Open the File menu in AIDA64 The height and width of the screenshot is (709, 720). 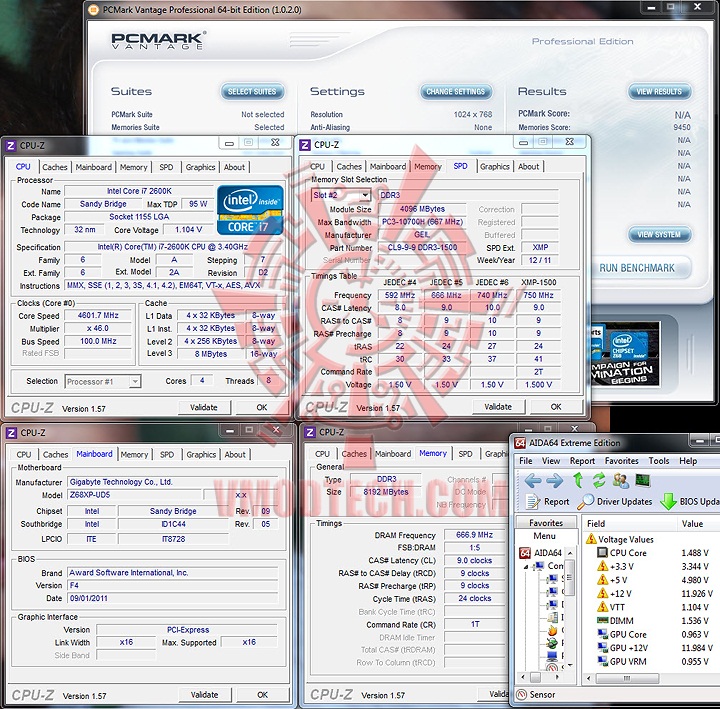pyautogui.click(x=526, y=461)
